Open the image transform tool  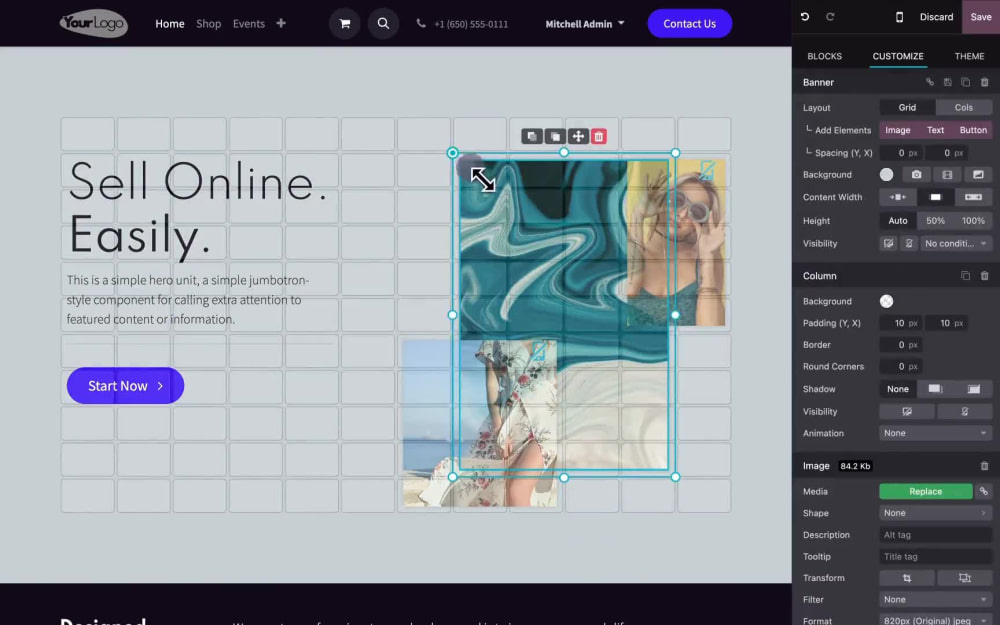(964, 578)
